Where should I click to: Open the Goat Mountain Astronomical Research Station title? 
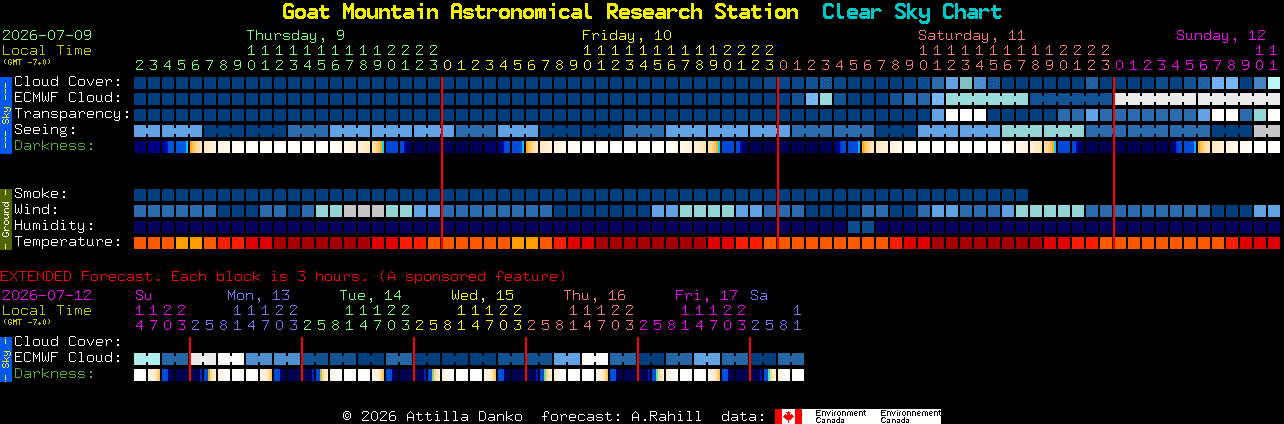540,12
